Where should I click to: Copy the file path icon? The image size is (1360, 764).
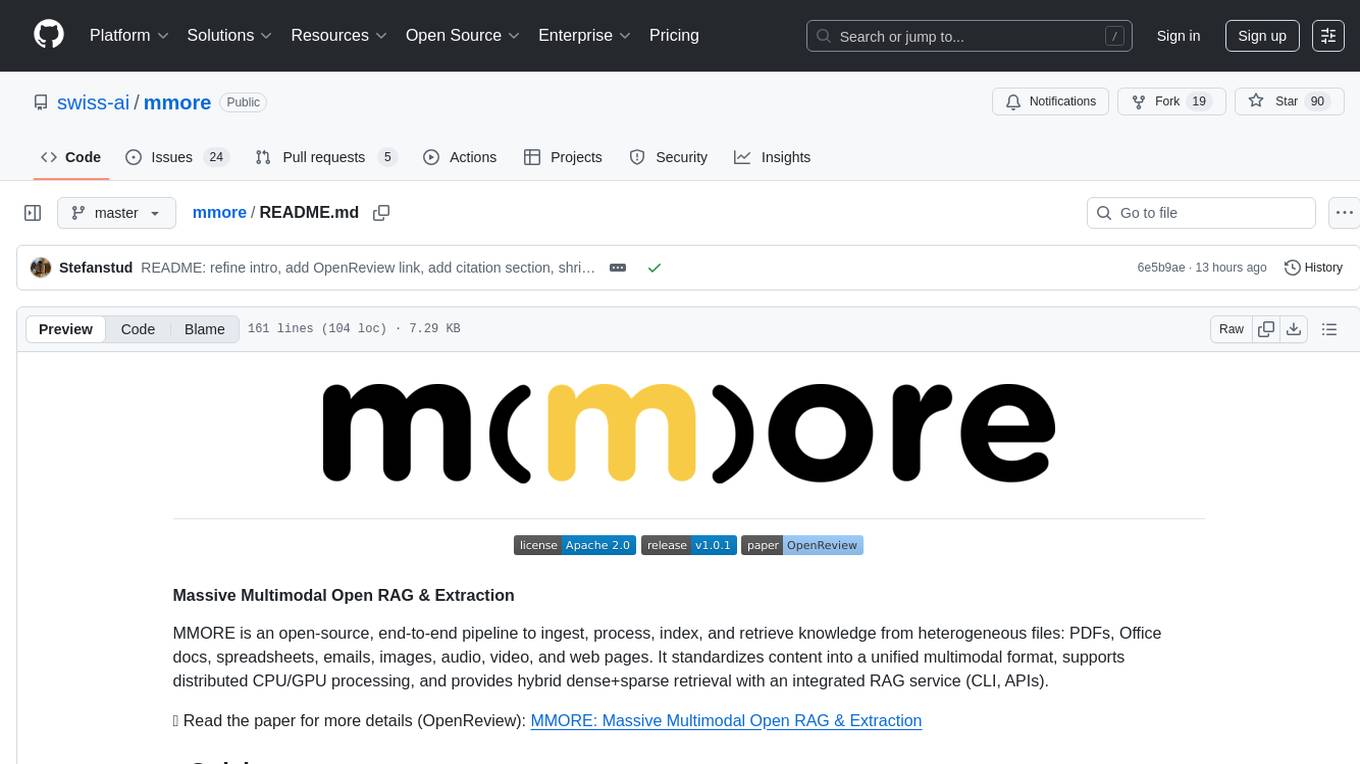[381, 213]
